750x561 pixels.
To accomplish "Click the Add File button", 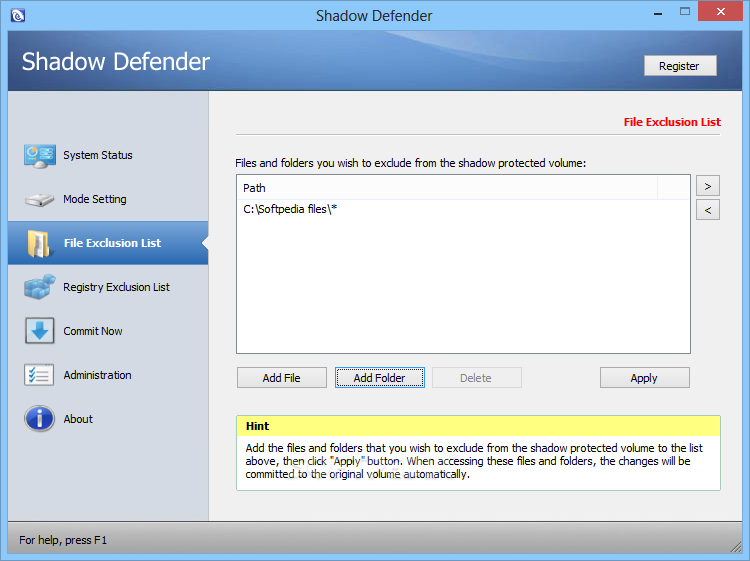I will click(282, 378).
